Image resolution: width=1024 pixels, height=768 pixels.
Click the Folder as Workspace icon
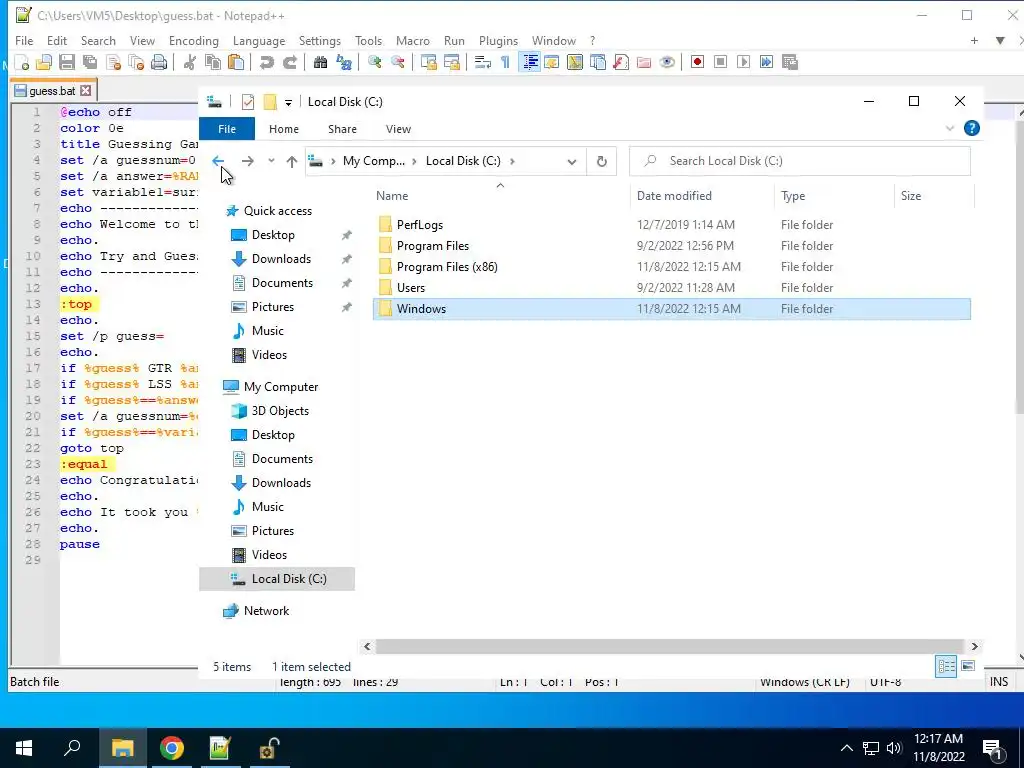click(x=644, y=62)
